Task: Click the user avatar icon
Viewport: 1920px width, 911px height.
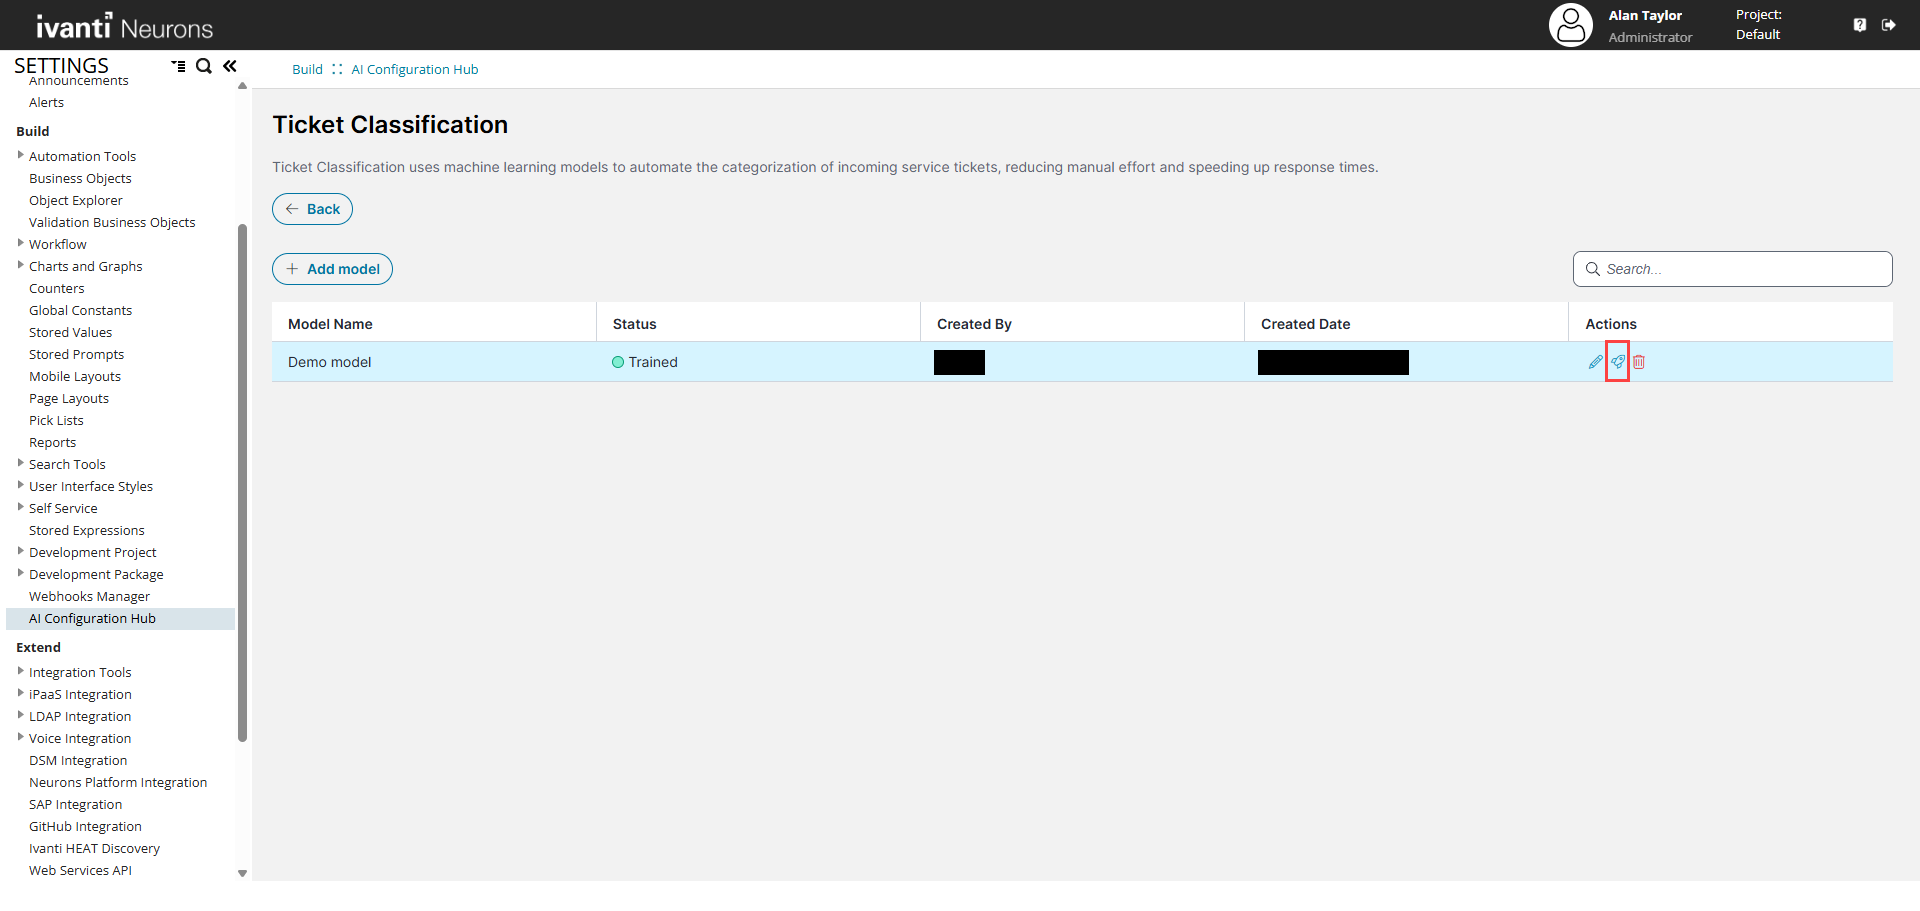Action: point(1570,25)
